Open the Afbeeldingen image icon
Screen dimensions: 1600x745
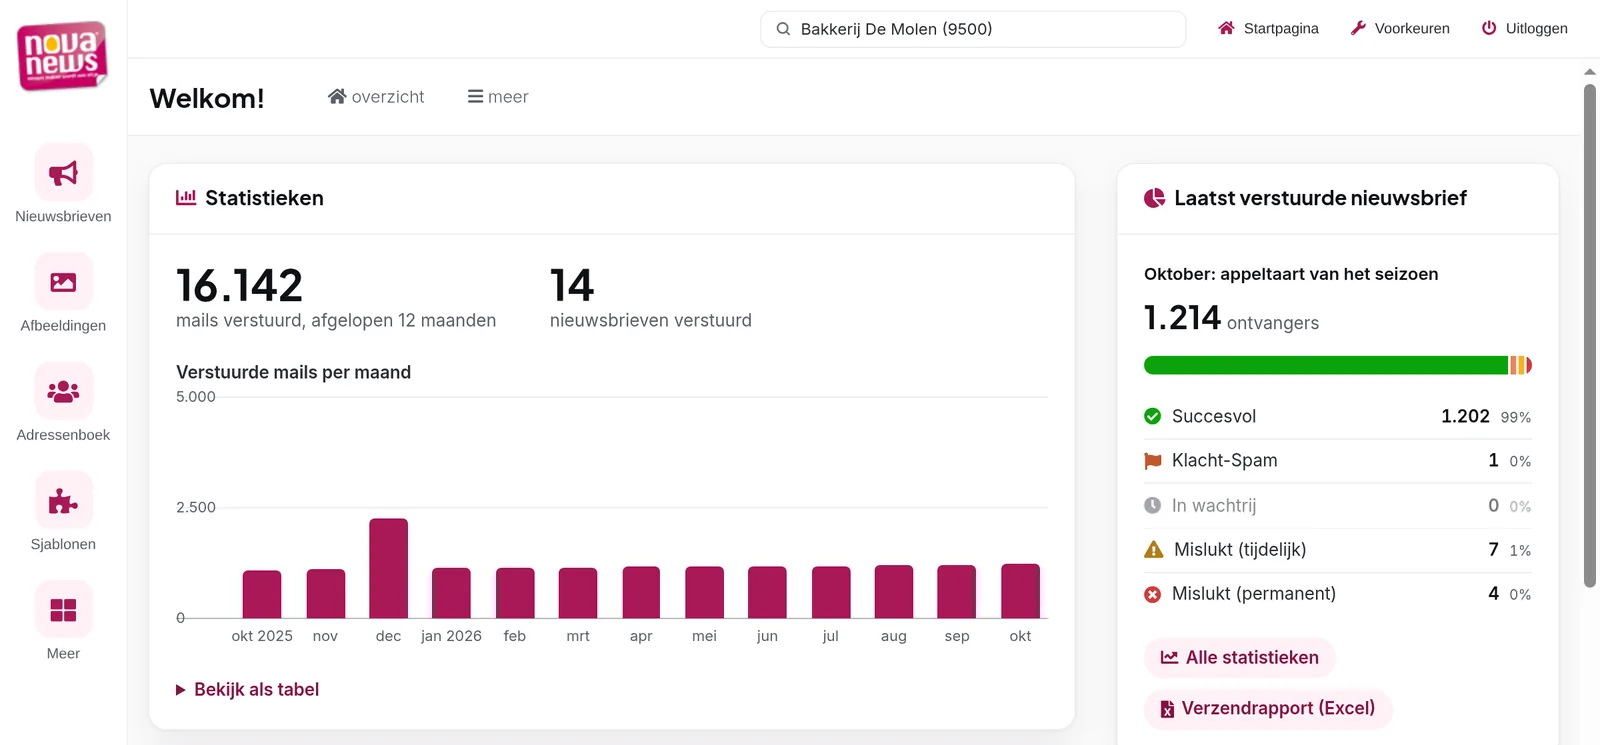point(63,282)
